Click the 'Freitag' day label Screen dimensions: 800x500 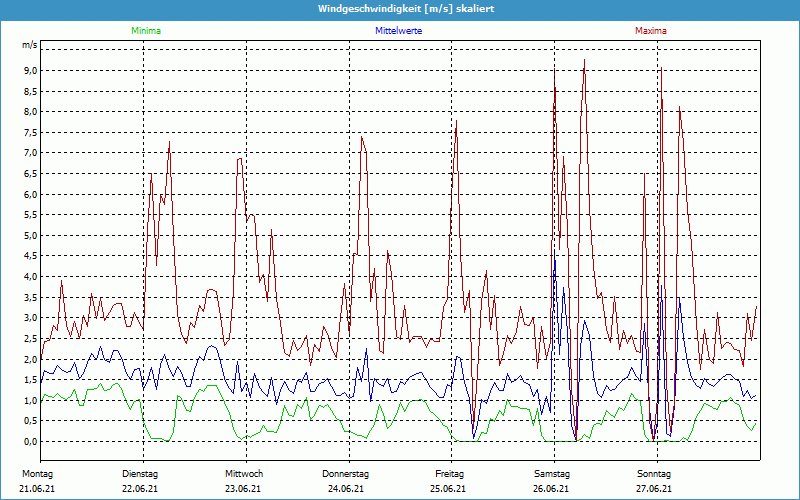coord(449,474)
